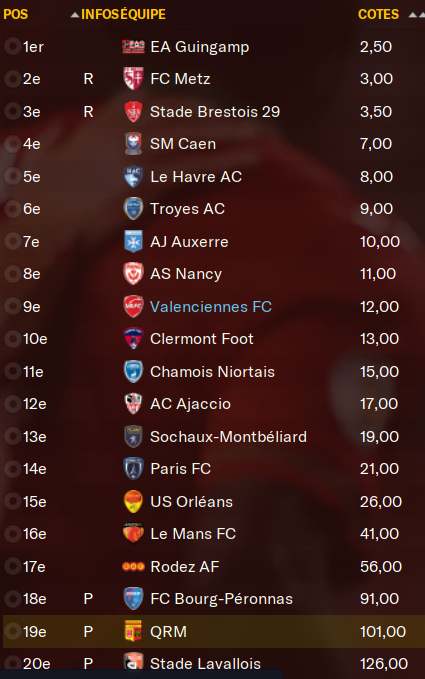
Task: Click the QRM club crest
Action: 133,631
